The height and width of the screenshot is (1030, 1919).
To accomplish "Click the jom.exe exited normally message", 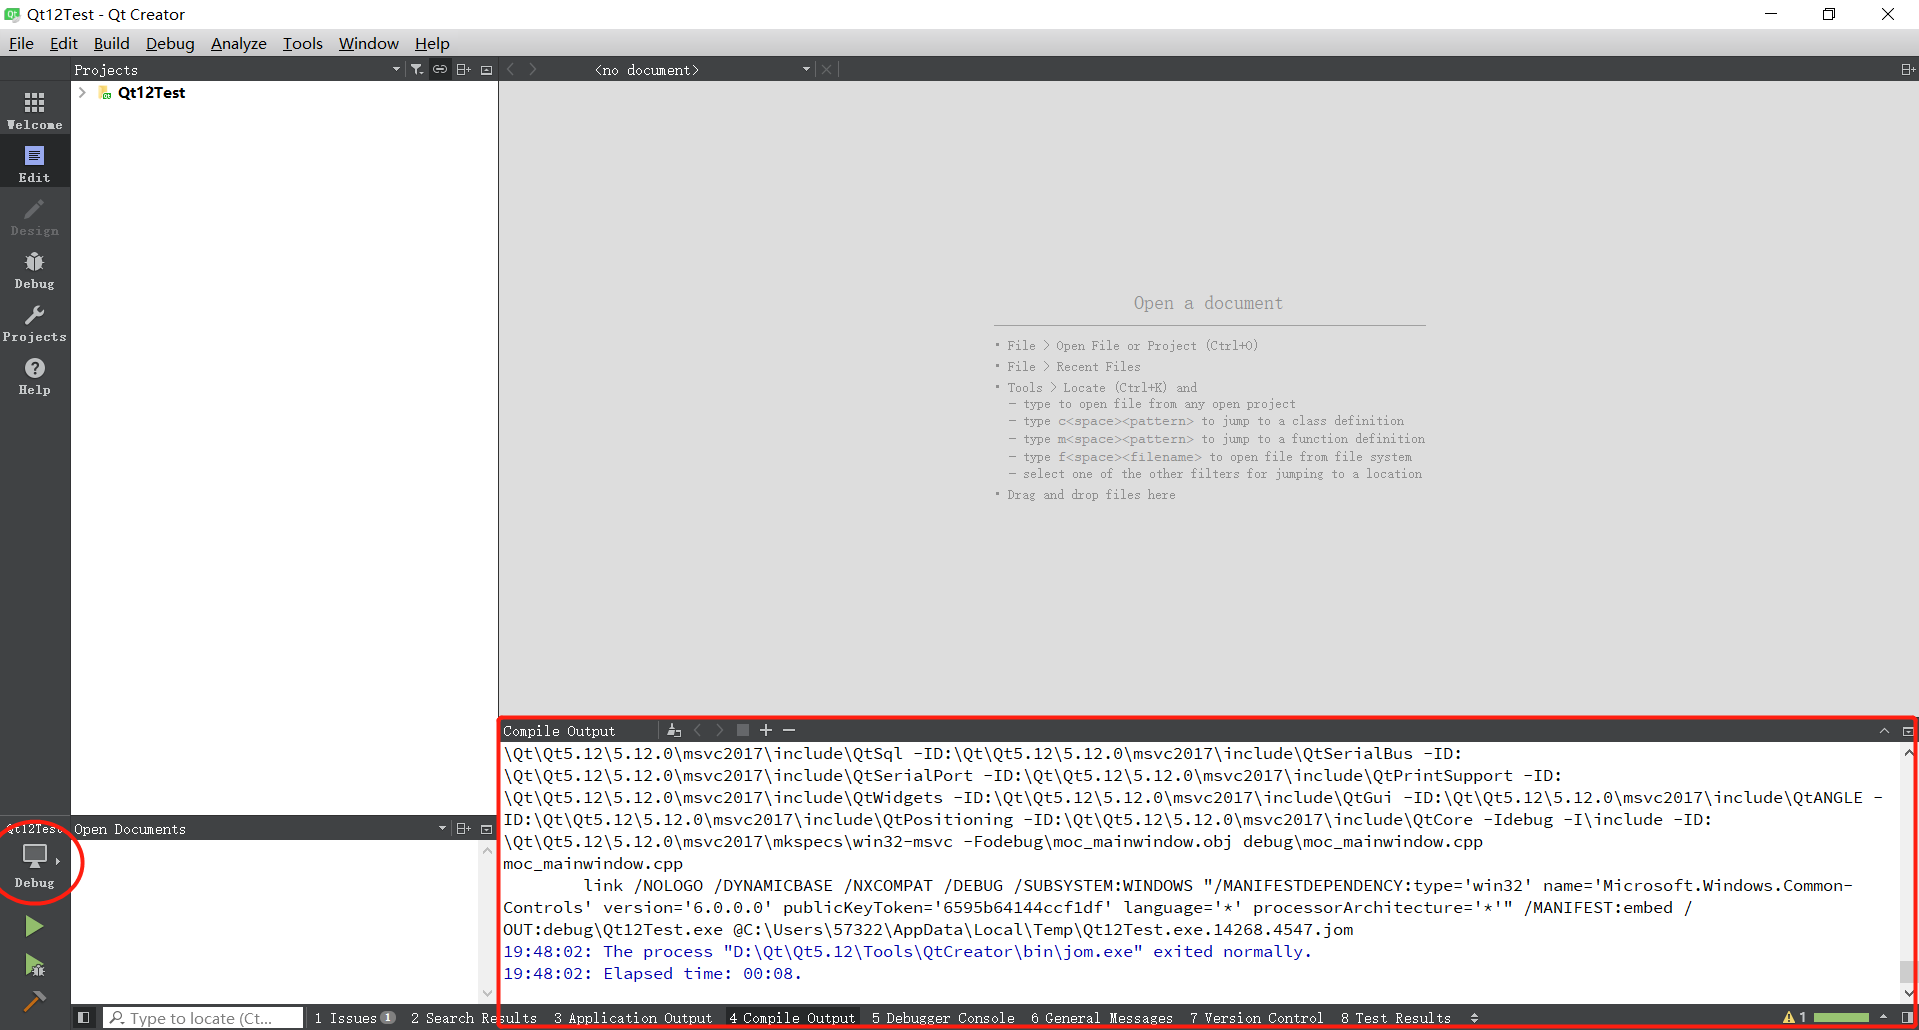I will coord(907,951).
